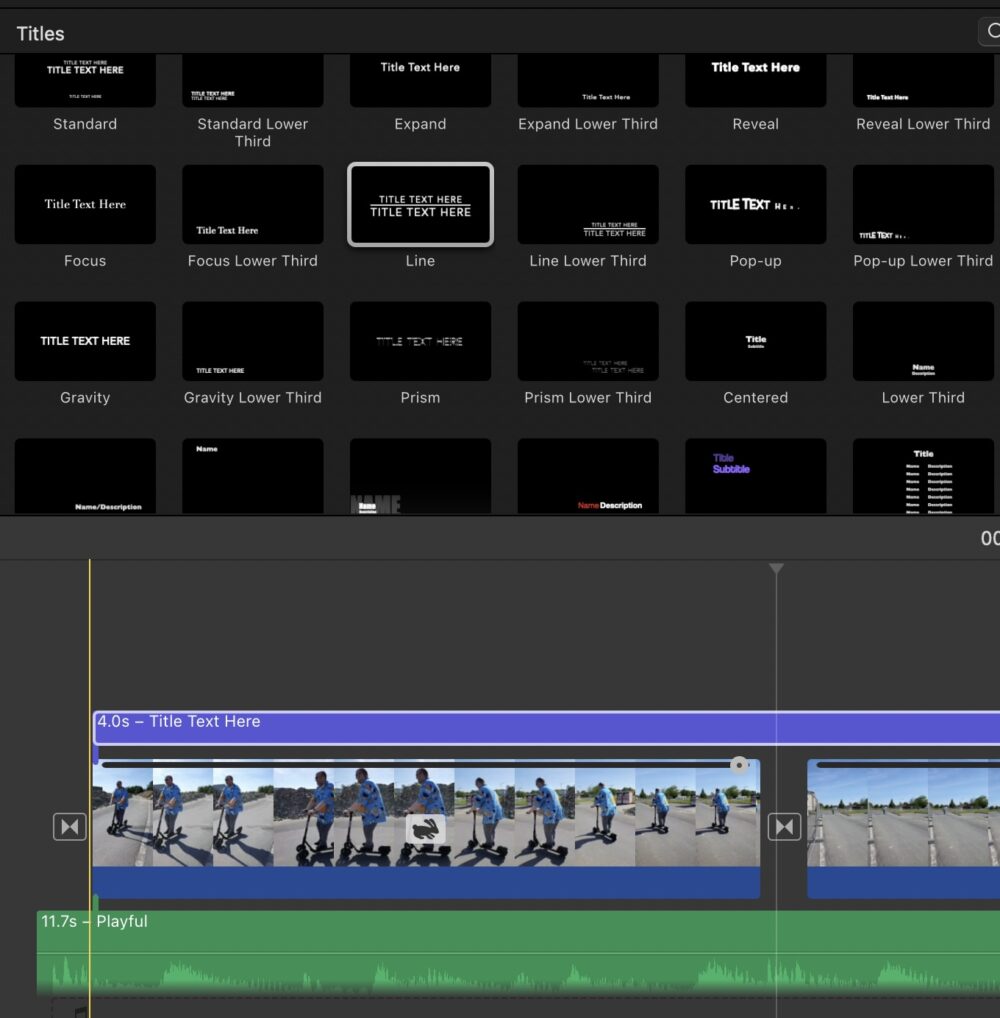Select the Reveal title style
This screenshot has height=1018, width=1000.
755,80
